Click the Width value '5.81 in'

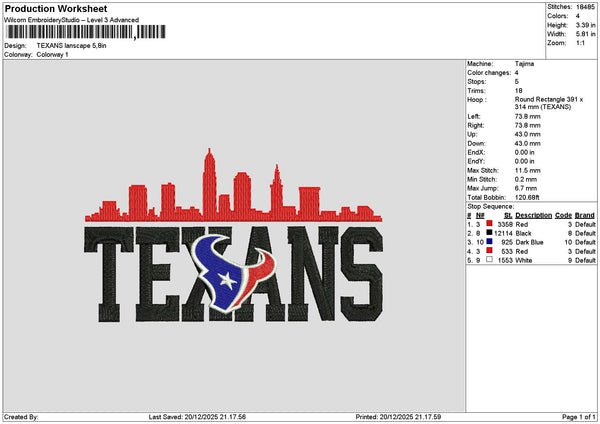585,34
